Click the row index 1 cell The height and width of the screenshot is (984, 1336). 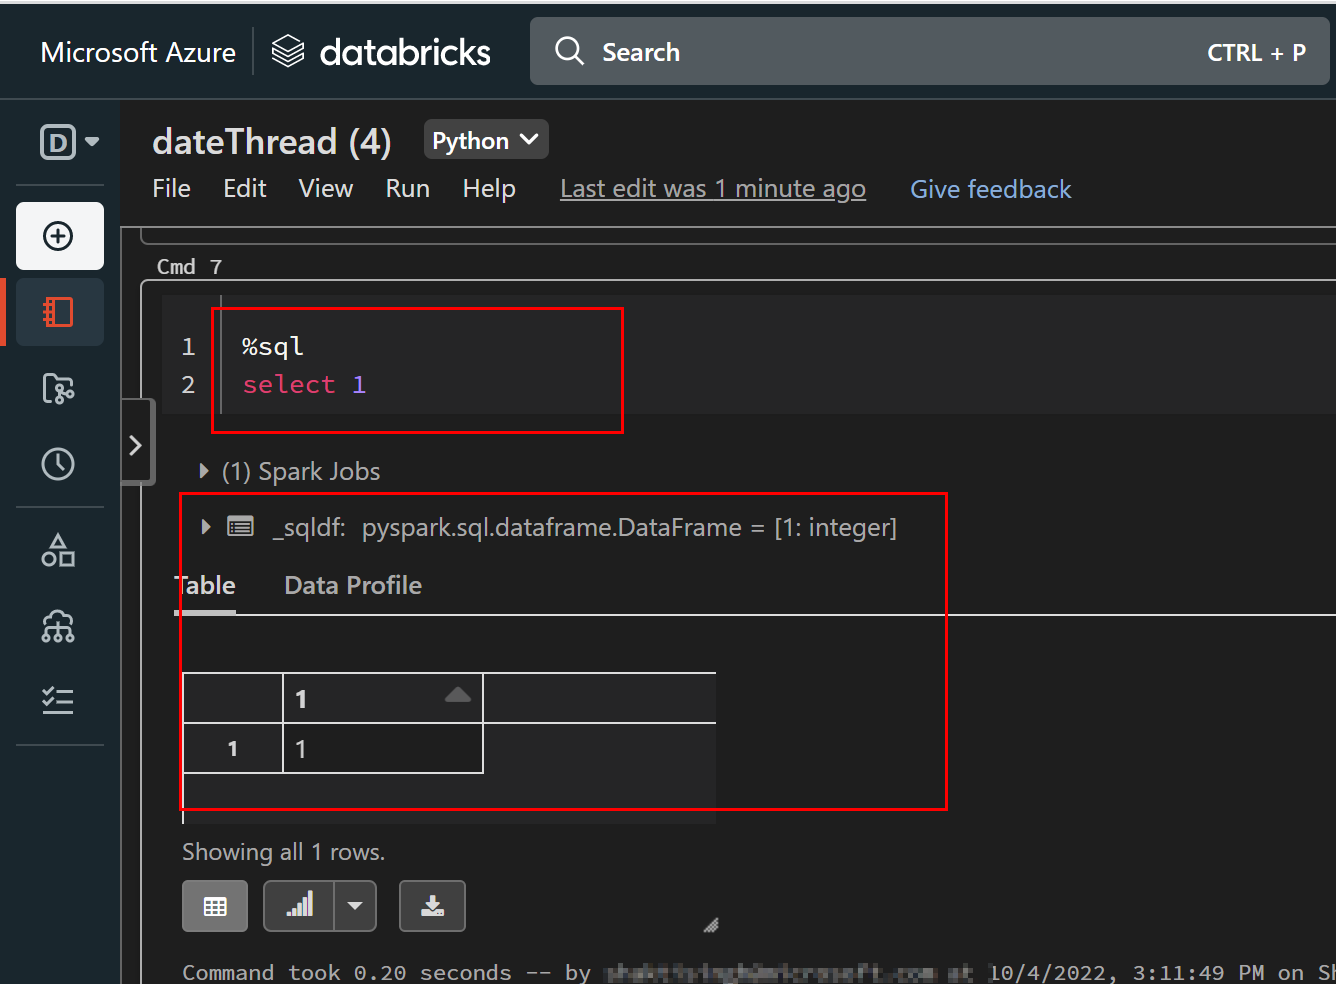[233, 748]
